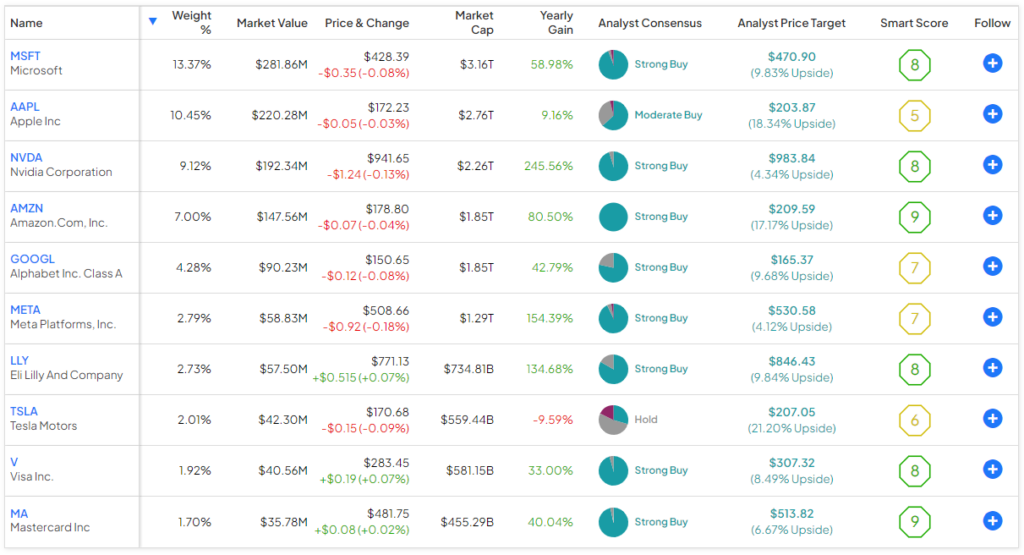Open the MSFT ticker link

(x=25, y=56)
